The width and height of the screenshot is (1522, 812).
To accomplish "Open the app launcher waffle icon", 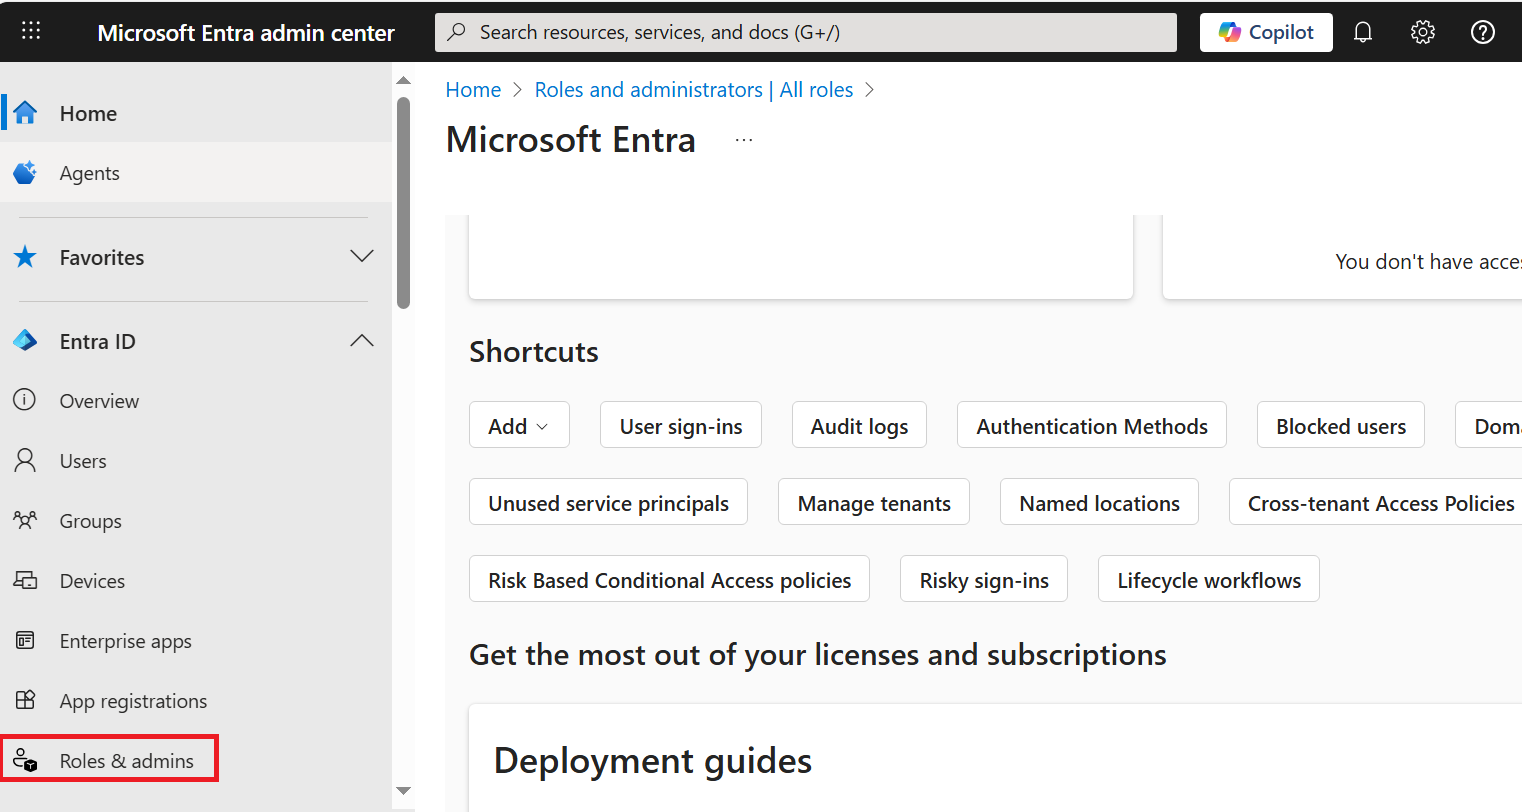I will point(31,31).
